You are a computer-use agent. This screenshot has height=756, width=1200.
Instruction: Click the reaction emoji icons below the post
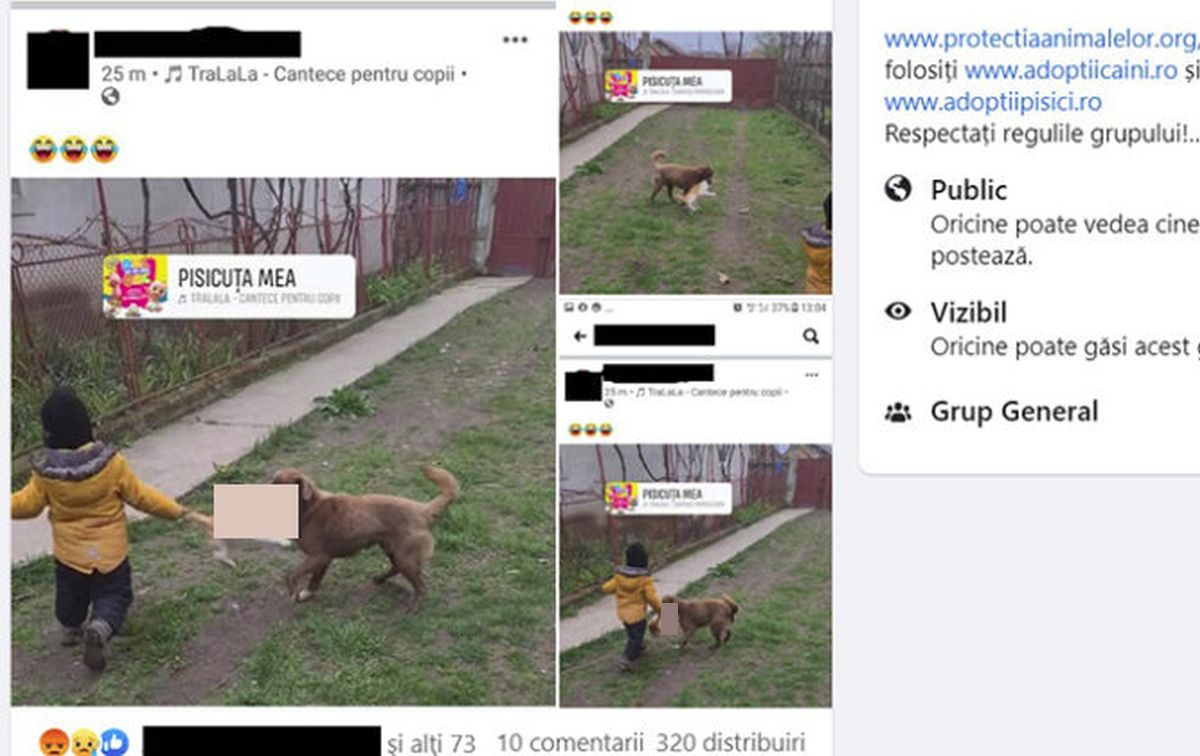pos(84,741)
